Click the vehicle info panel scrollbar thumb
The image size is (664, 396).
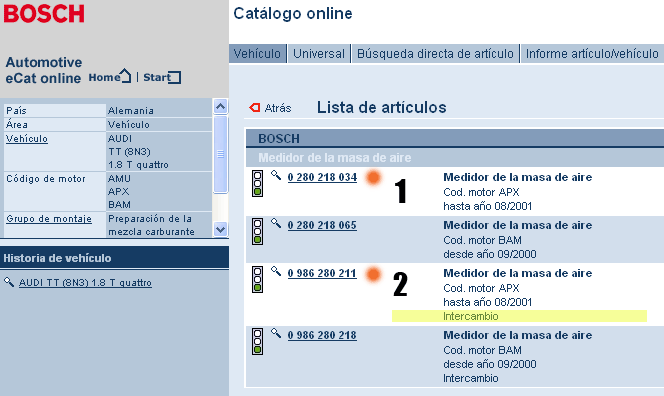[220, 154]
